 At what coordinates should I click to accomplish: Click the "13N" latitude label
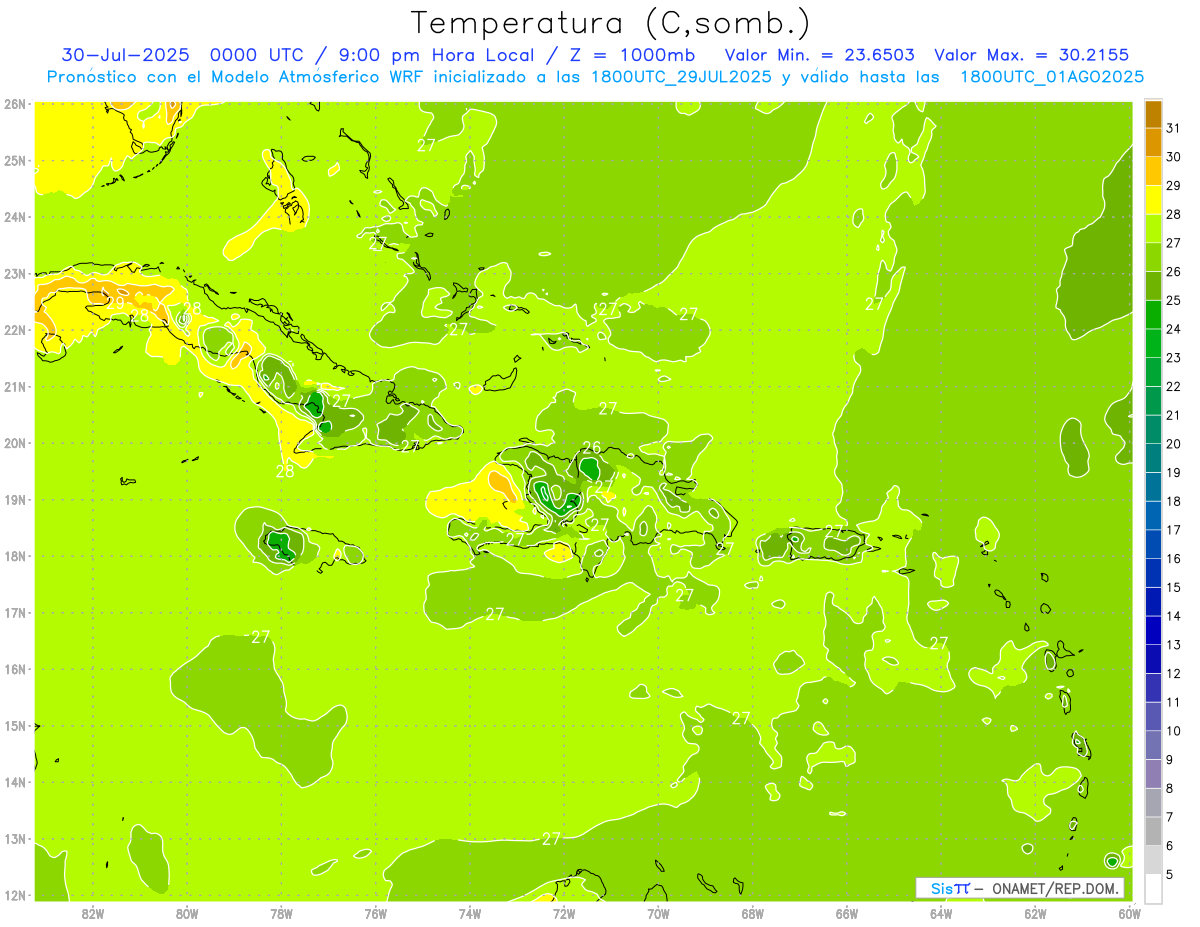[x=14, y=839]
